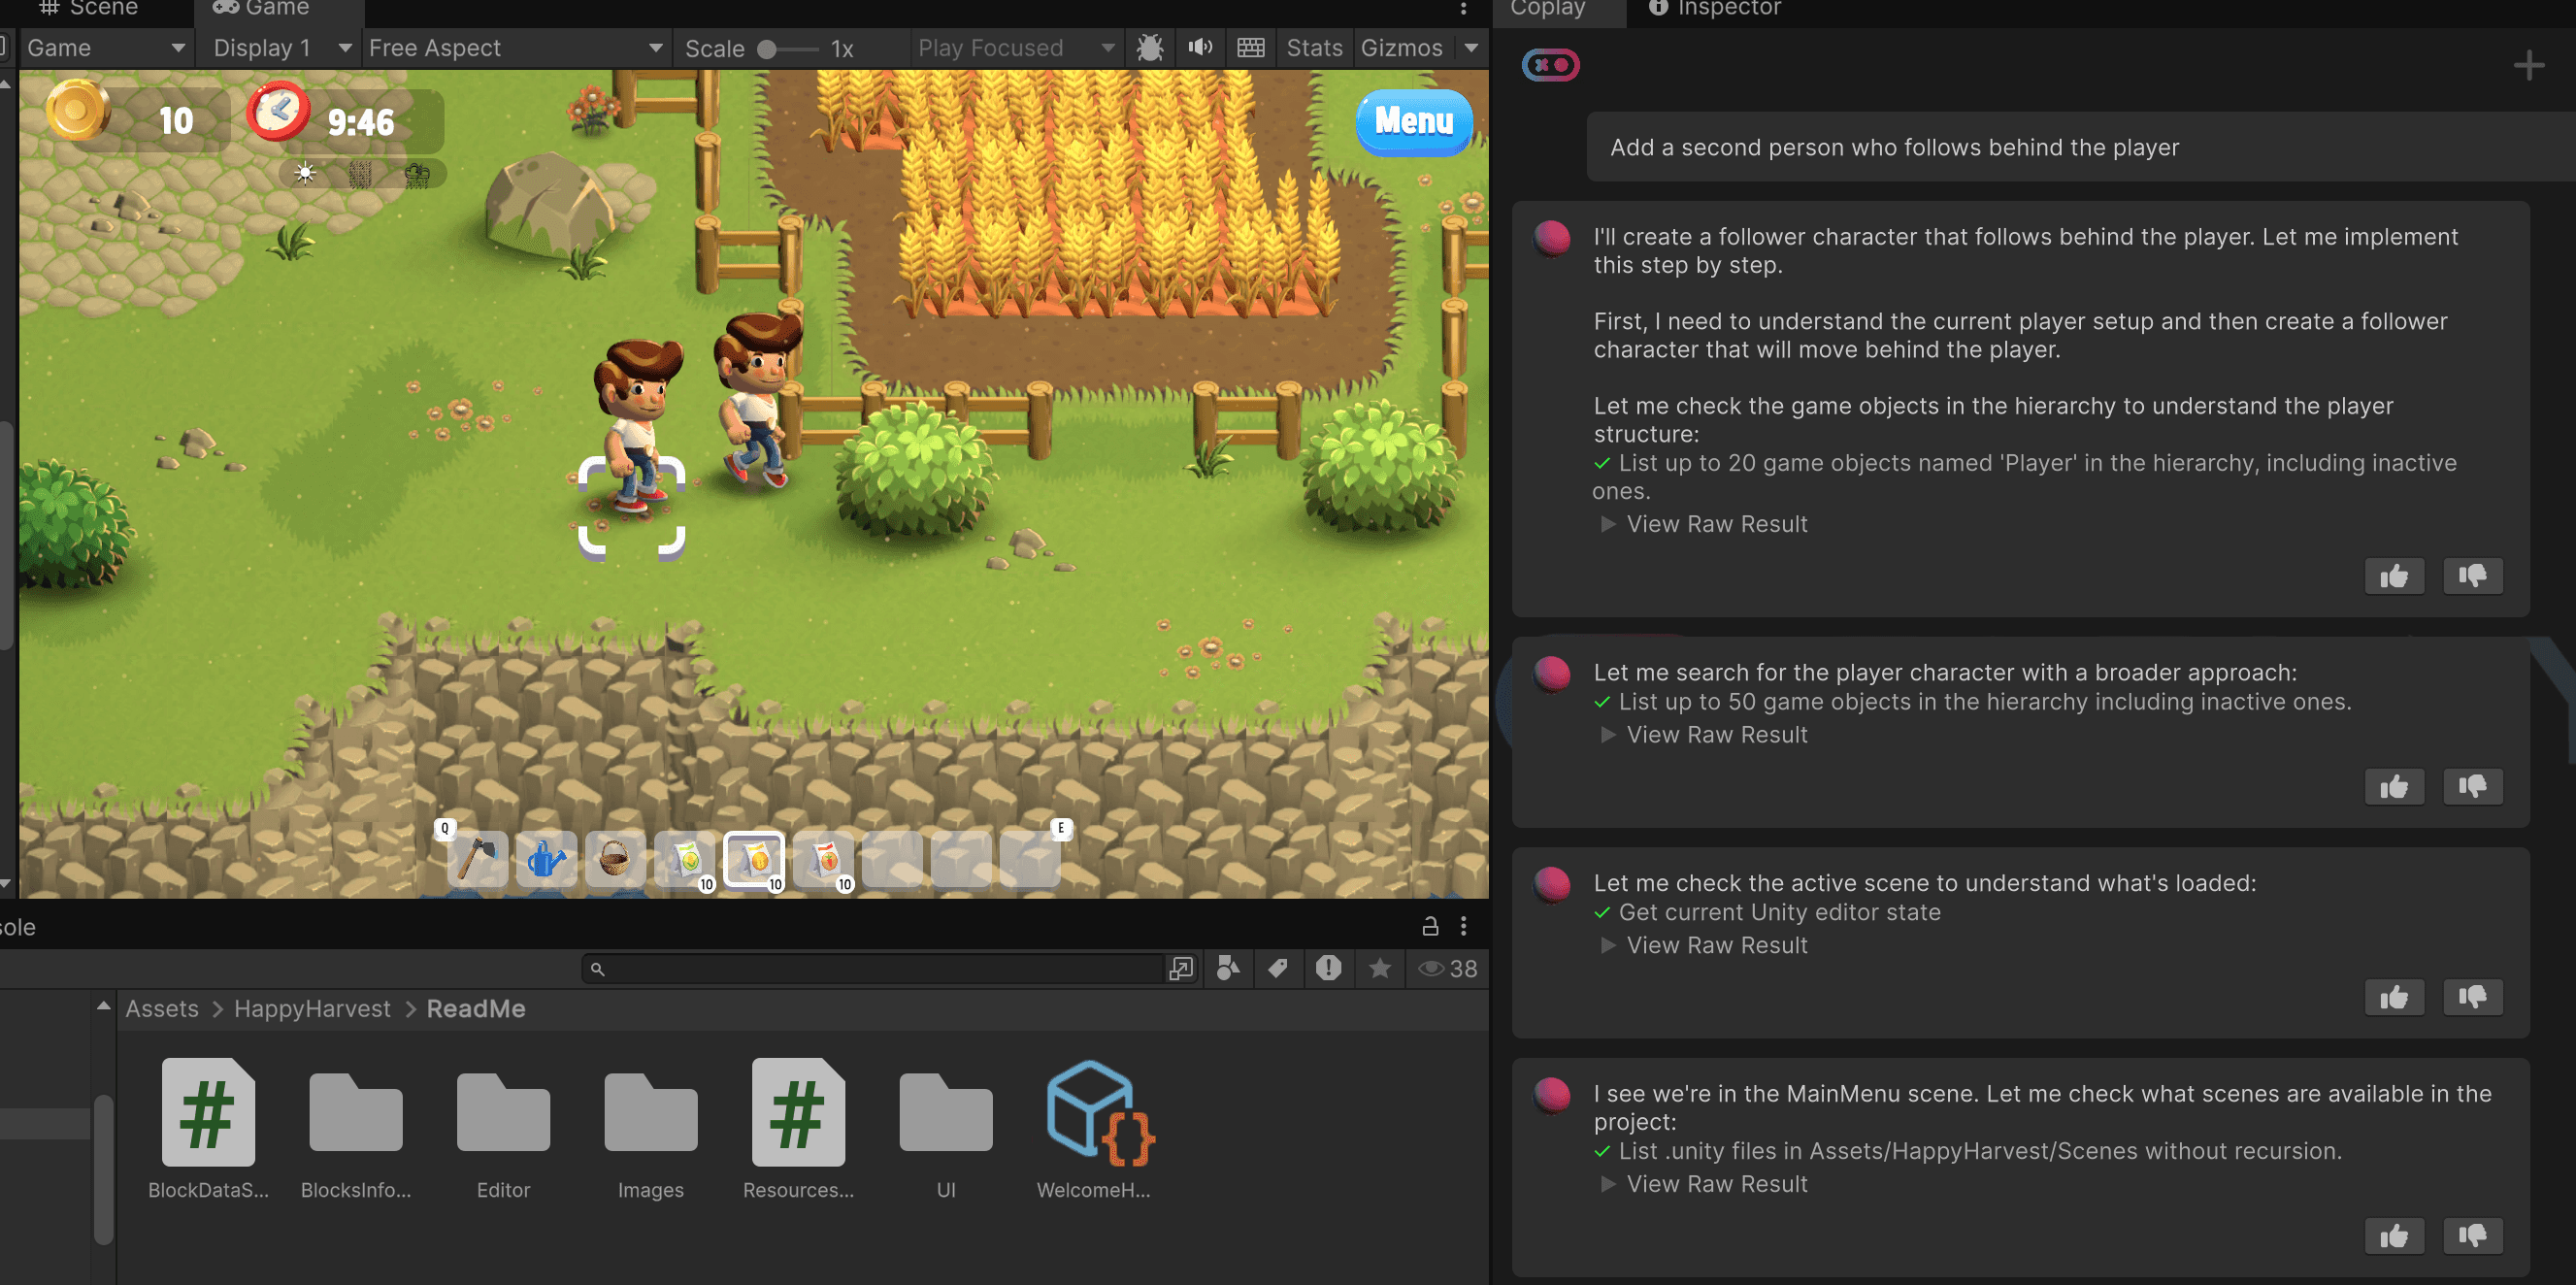The image size is (2576, 1285).
Task: Navigate to HappyHarvest in the breadcrumb
Action: [x=312, y=1009]
